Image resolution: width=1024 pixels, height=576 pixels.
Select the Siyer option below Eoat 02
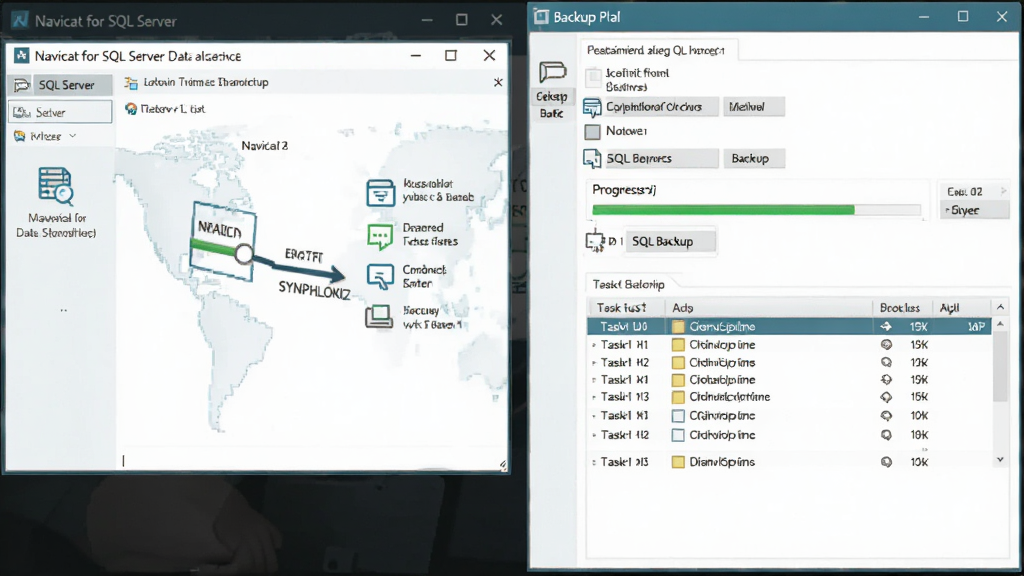coord(974,210)
